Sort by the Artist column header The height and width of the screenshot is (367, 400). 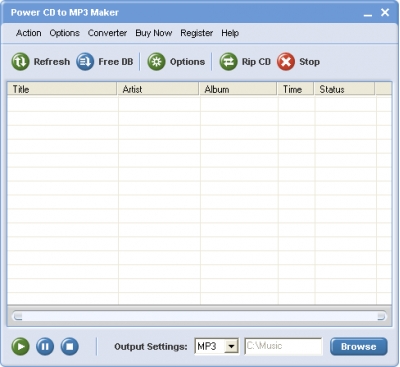click(x=158, y=89)
